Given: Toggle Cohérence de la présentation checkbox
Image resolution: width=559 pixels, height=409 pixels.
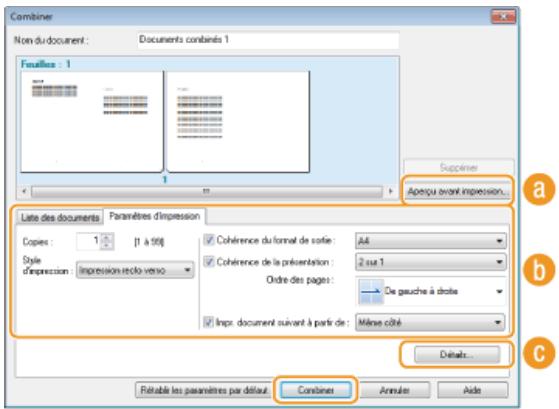Looking at the screenshot, I should click(209, 262).
